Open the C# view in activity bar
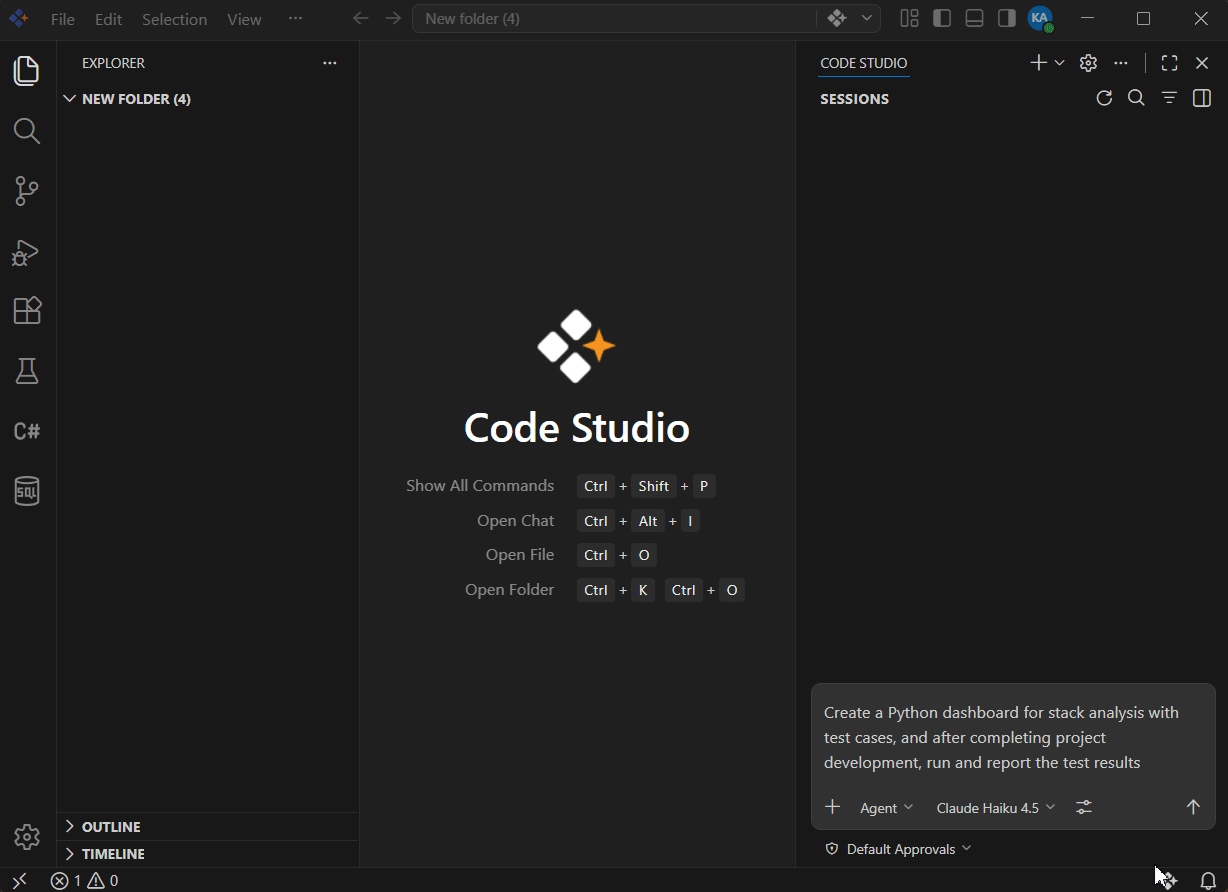The height and width of the screenshot is (892, 1228). [x=27, y=431]
